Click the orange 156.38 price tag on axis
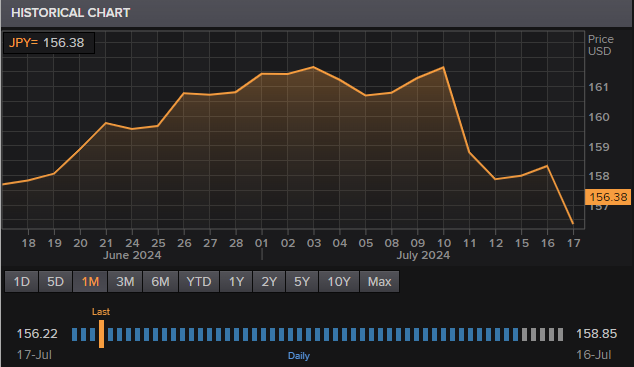 [608, 197]
